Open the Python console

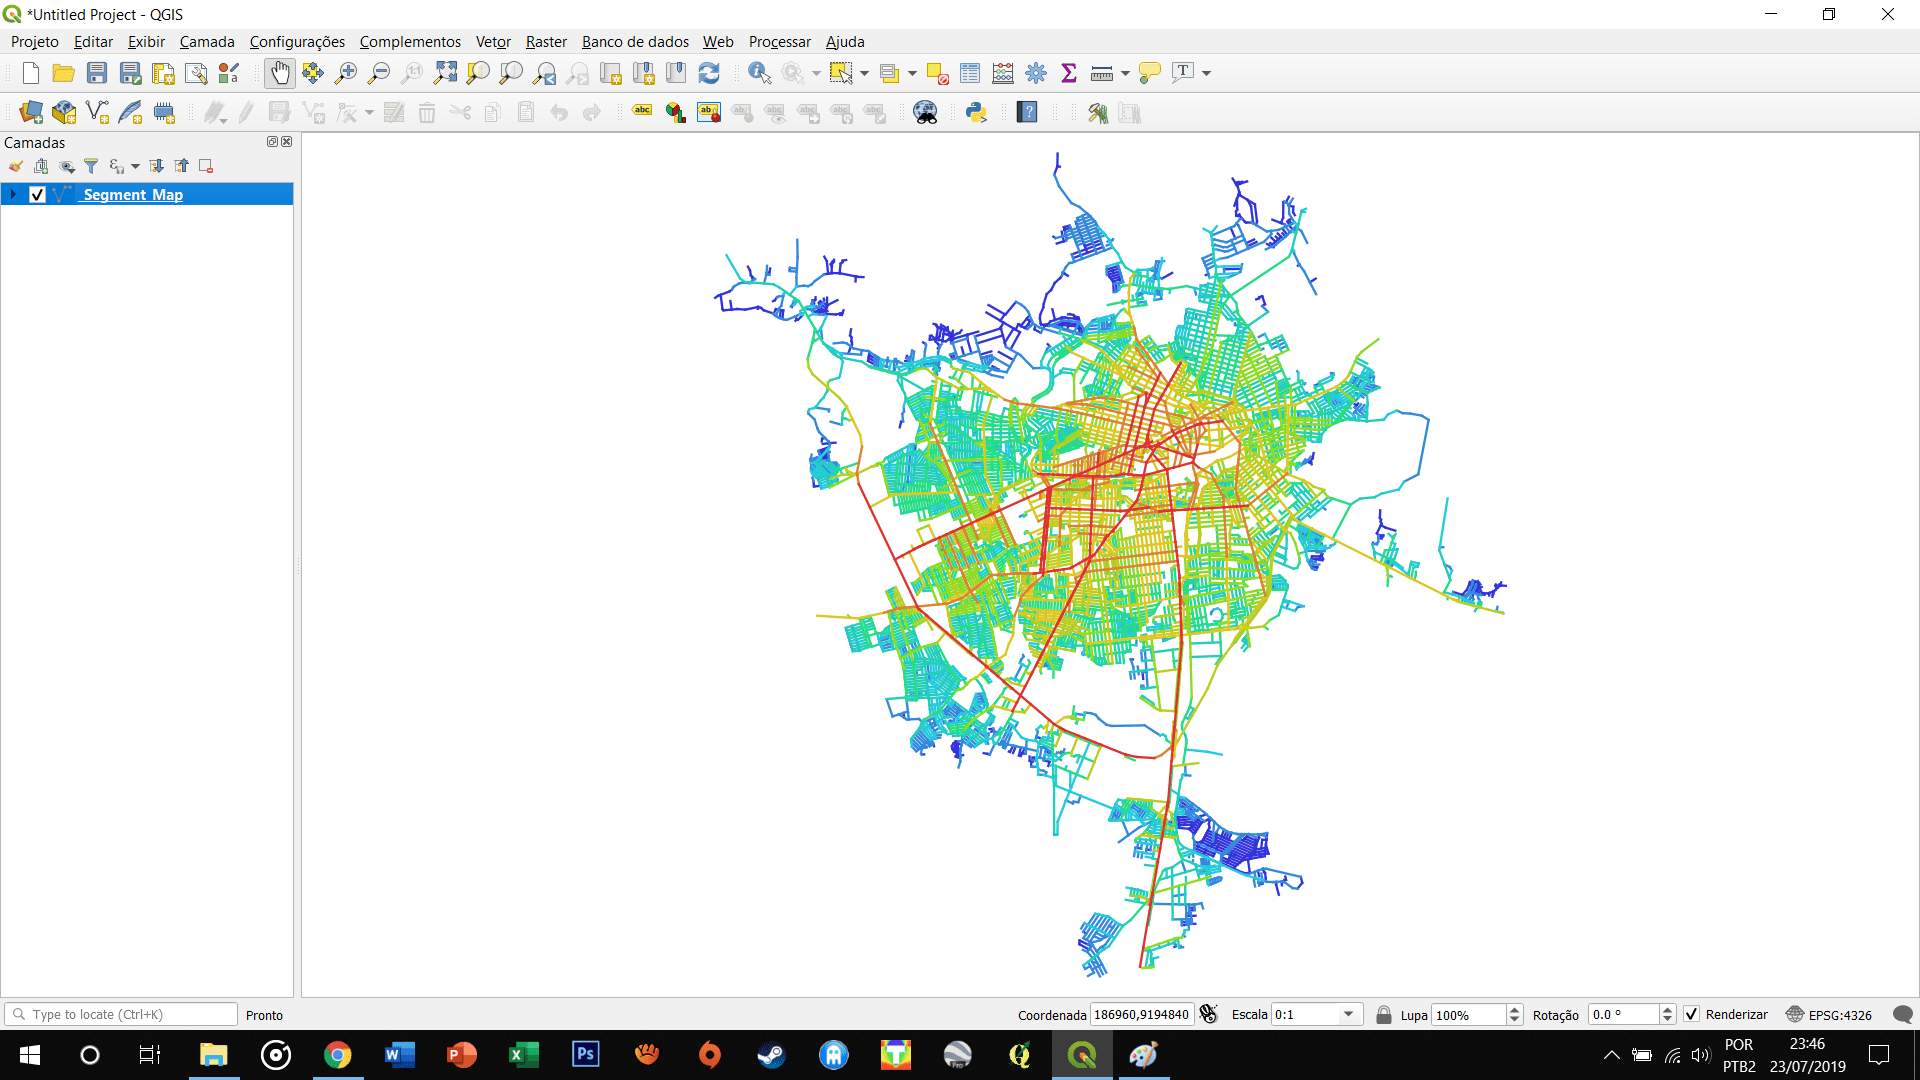click(977, 112)
